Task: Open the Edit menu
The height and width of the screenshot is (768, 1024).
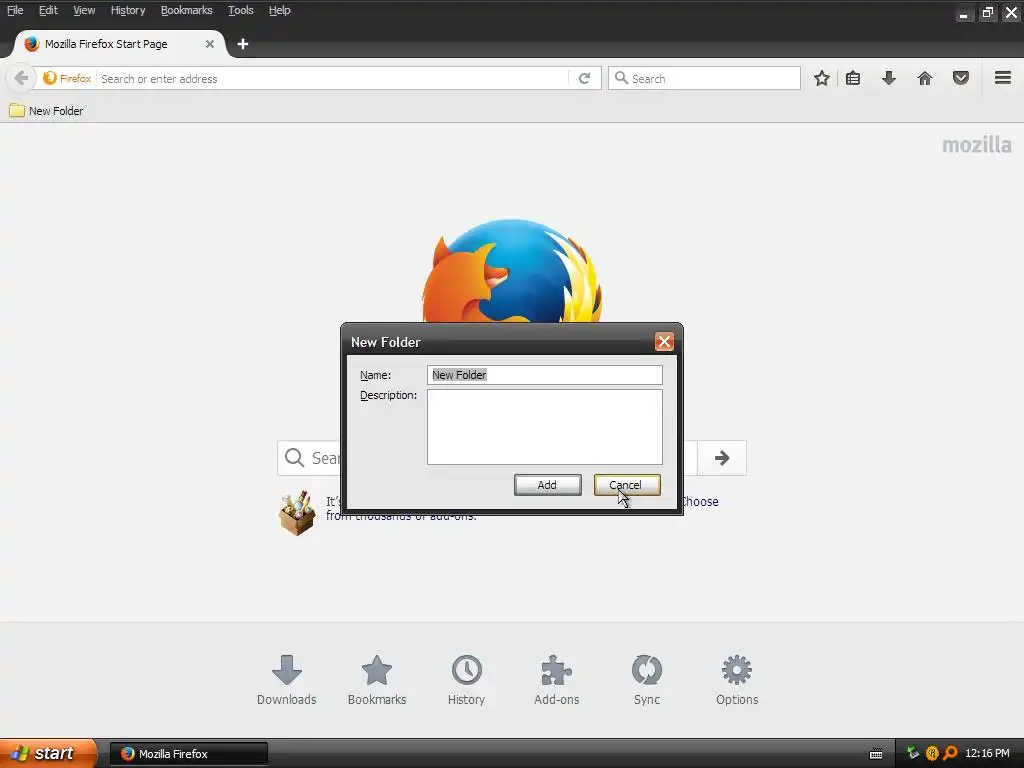Action: pos(48,10)
